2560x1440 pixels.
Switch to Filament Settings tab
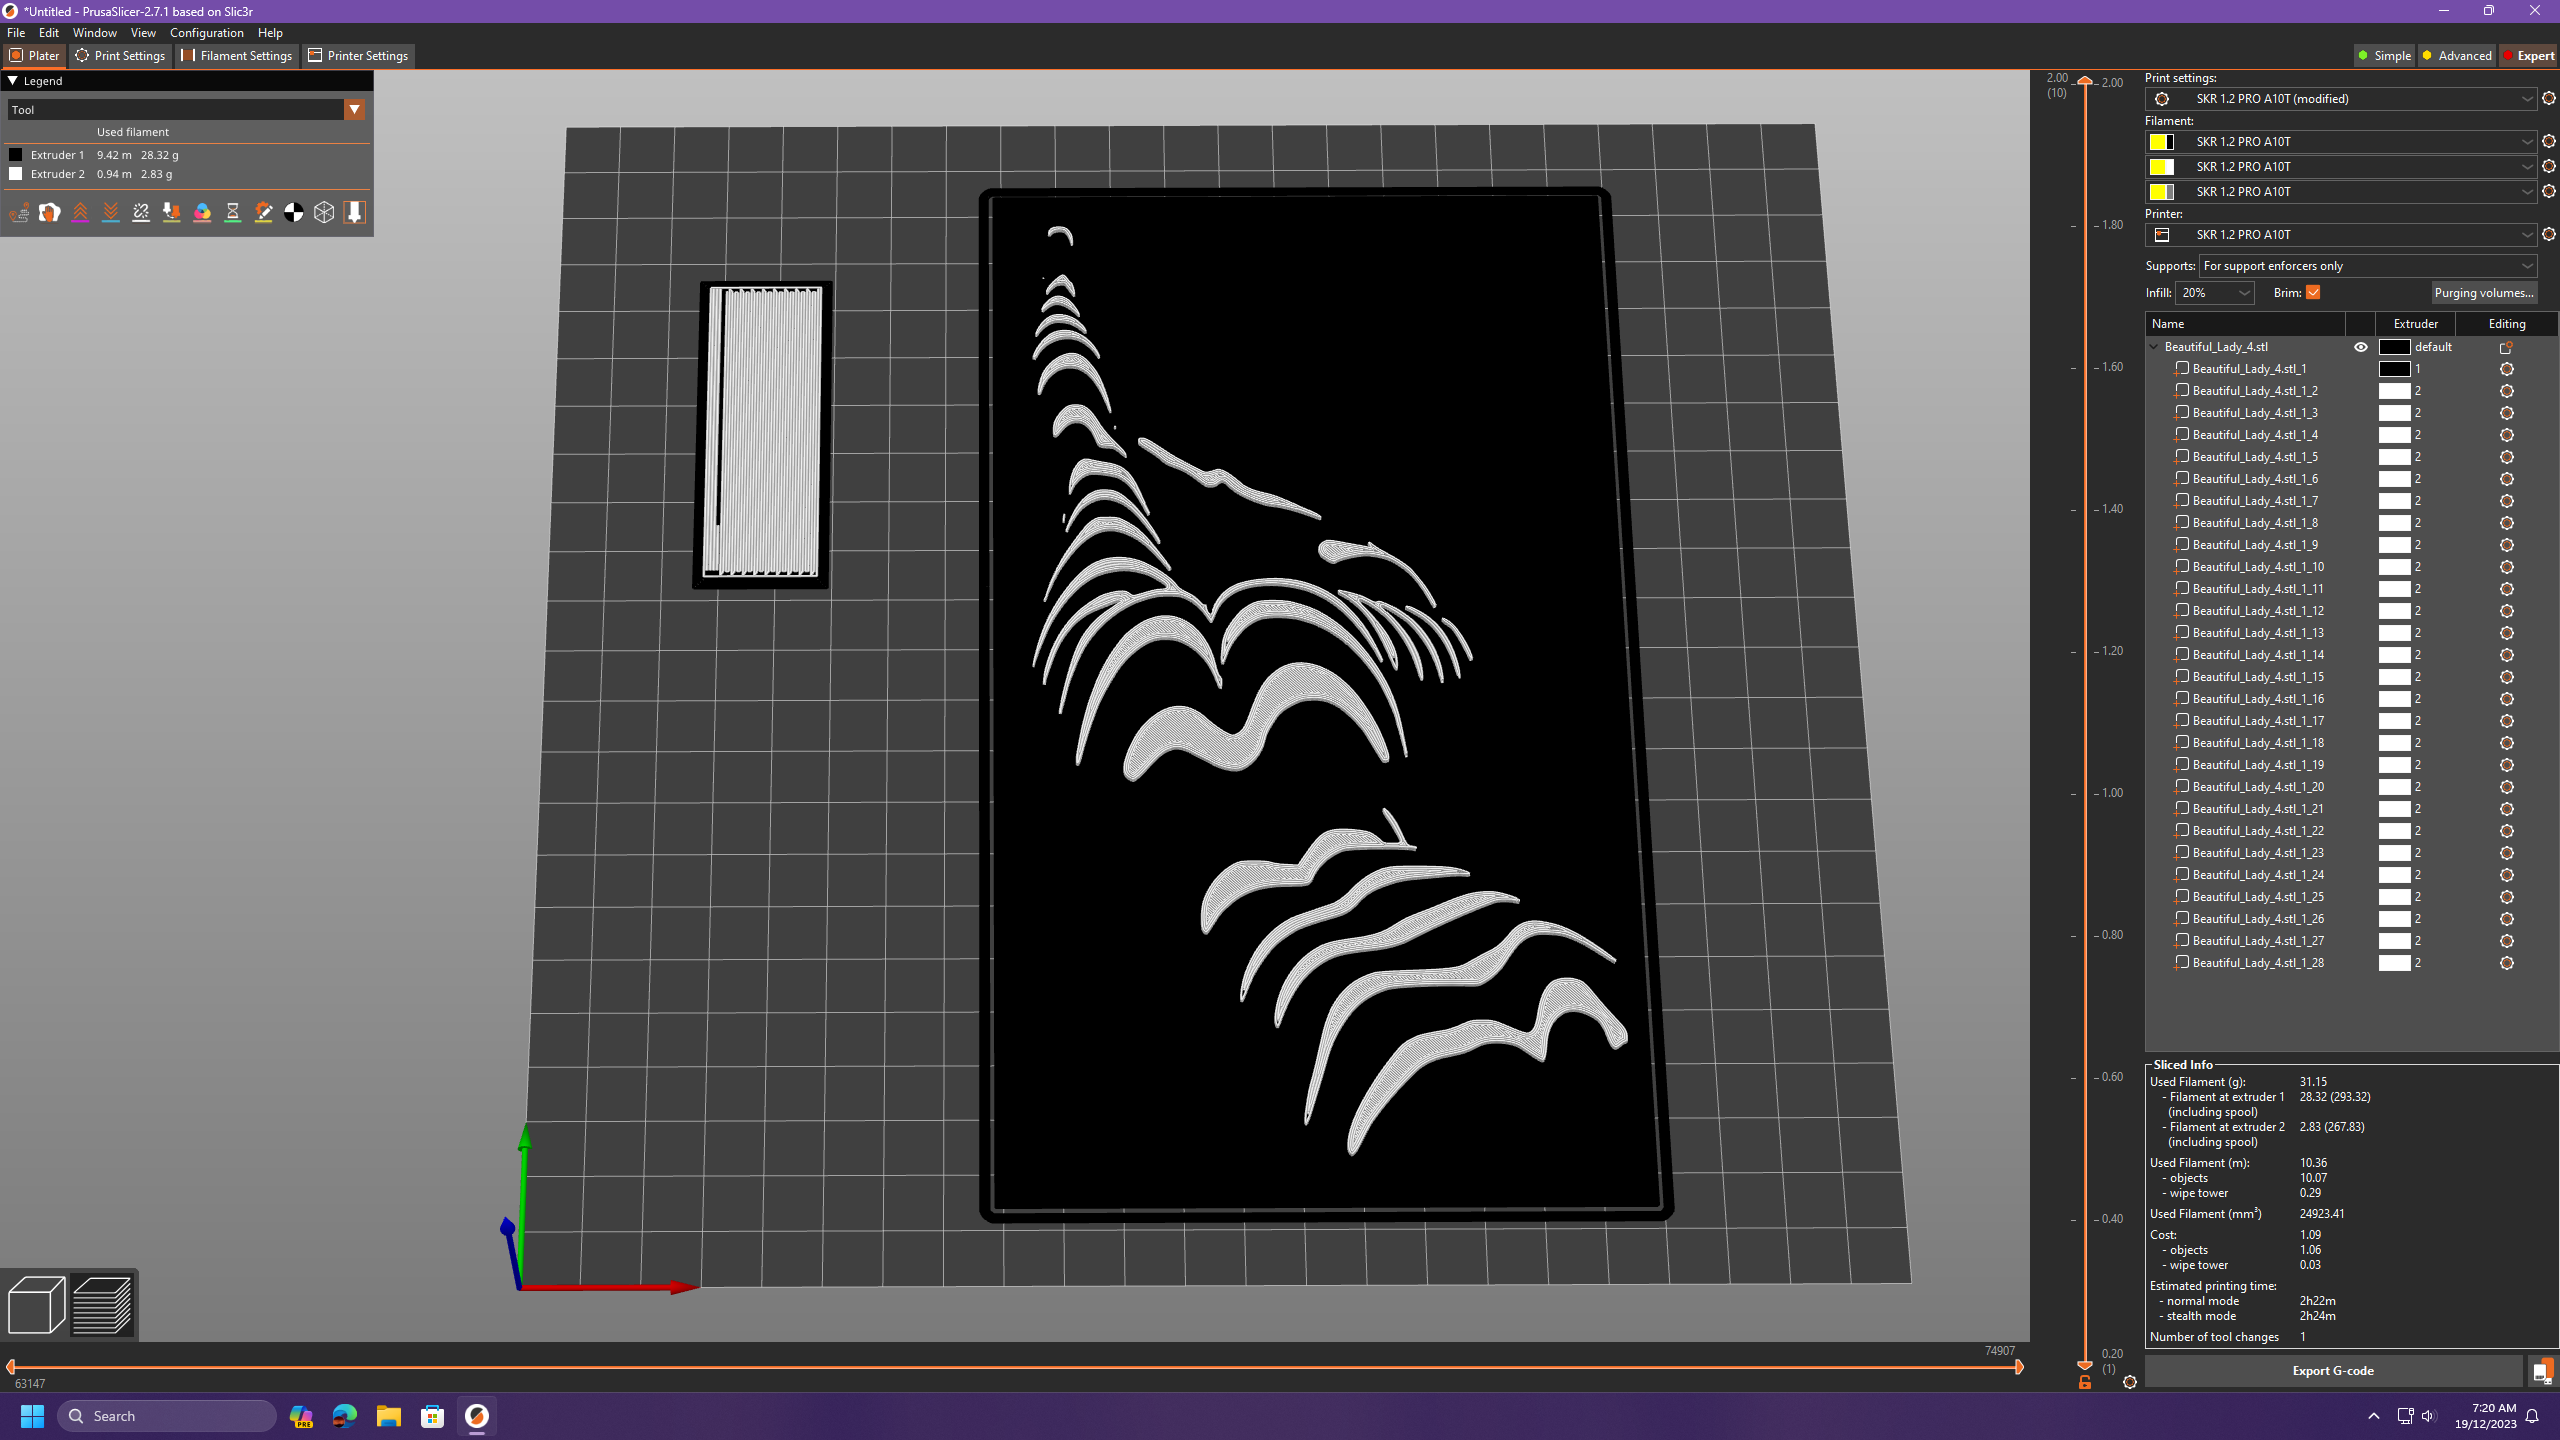point(237,56)
